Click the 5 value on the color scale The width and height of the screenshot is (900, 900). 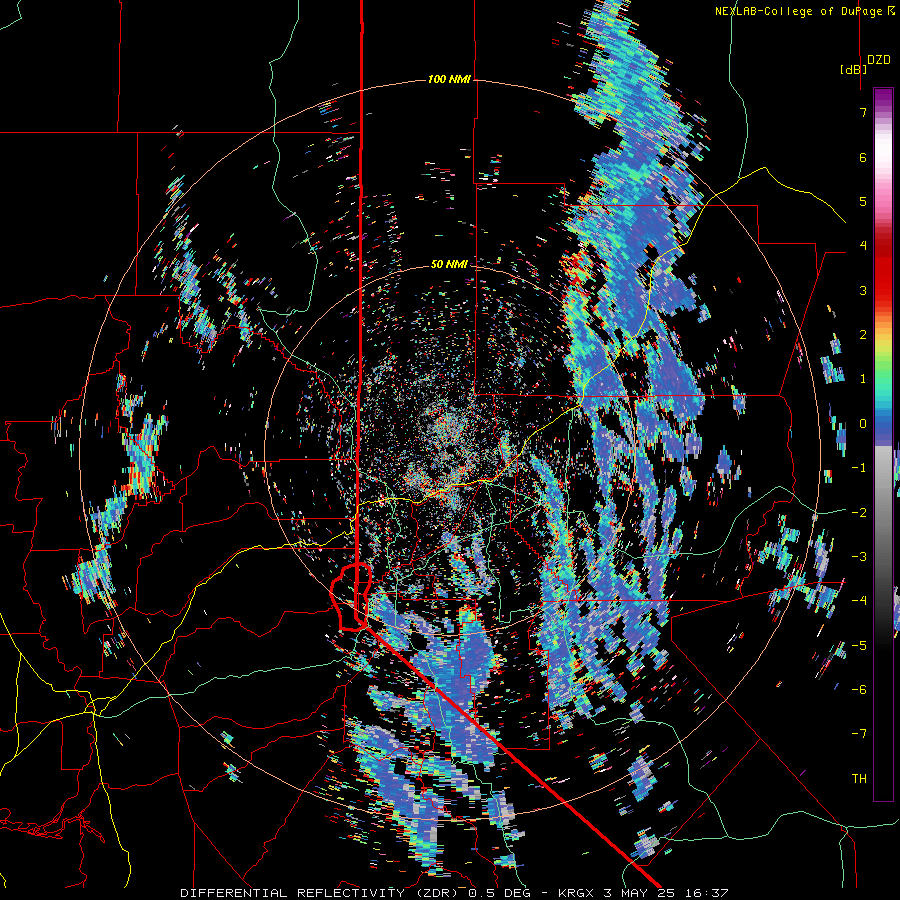863,201
